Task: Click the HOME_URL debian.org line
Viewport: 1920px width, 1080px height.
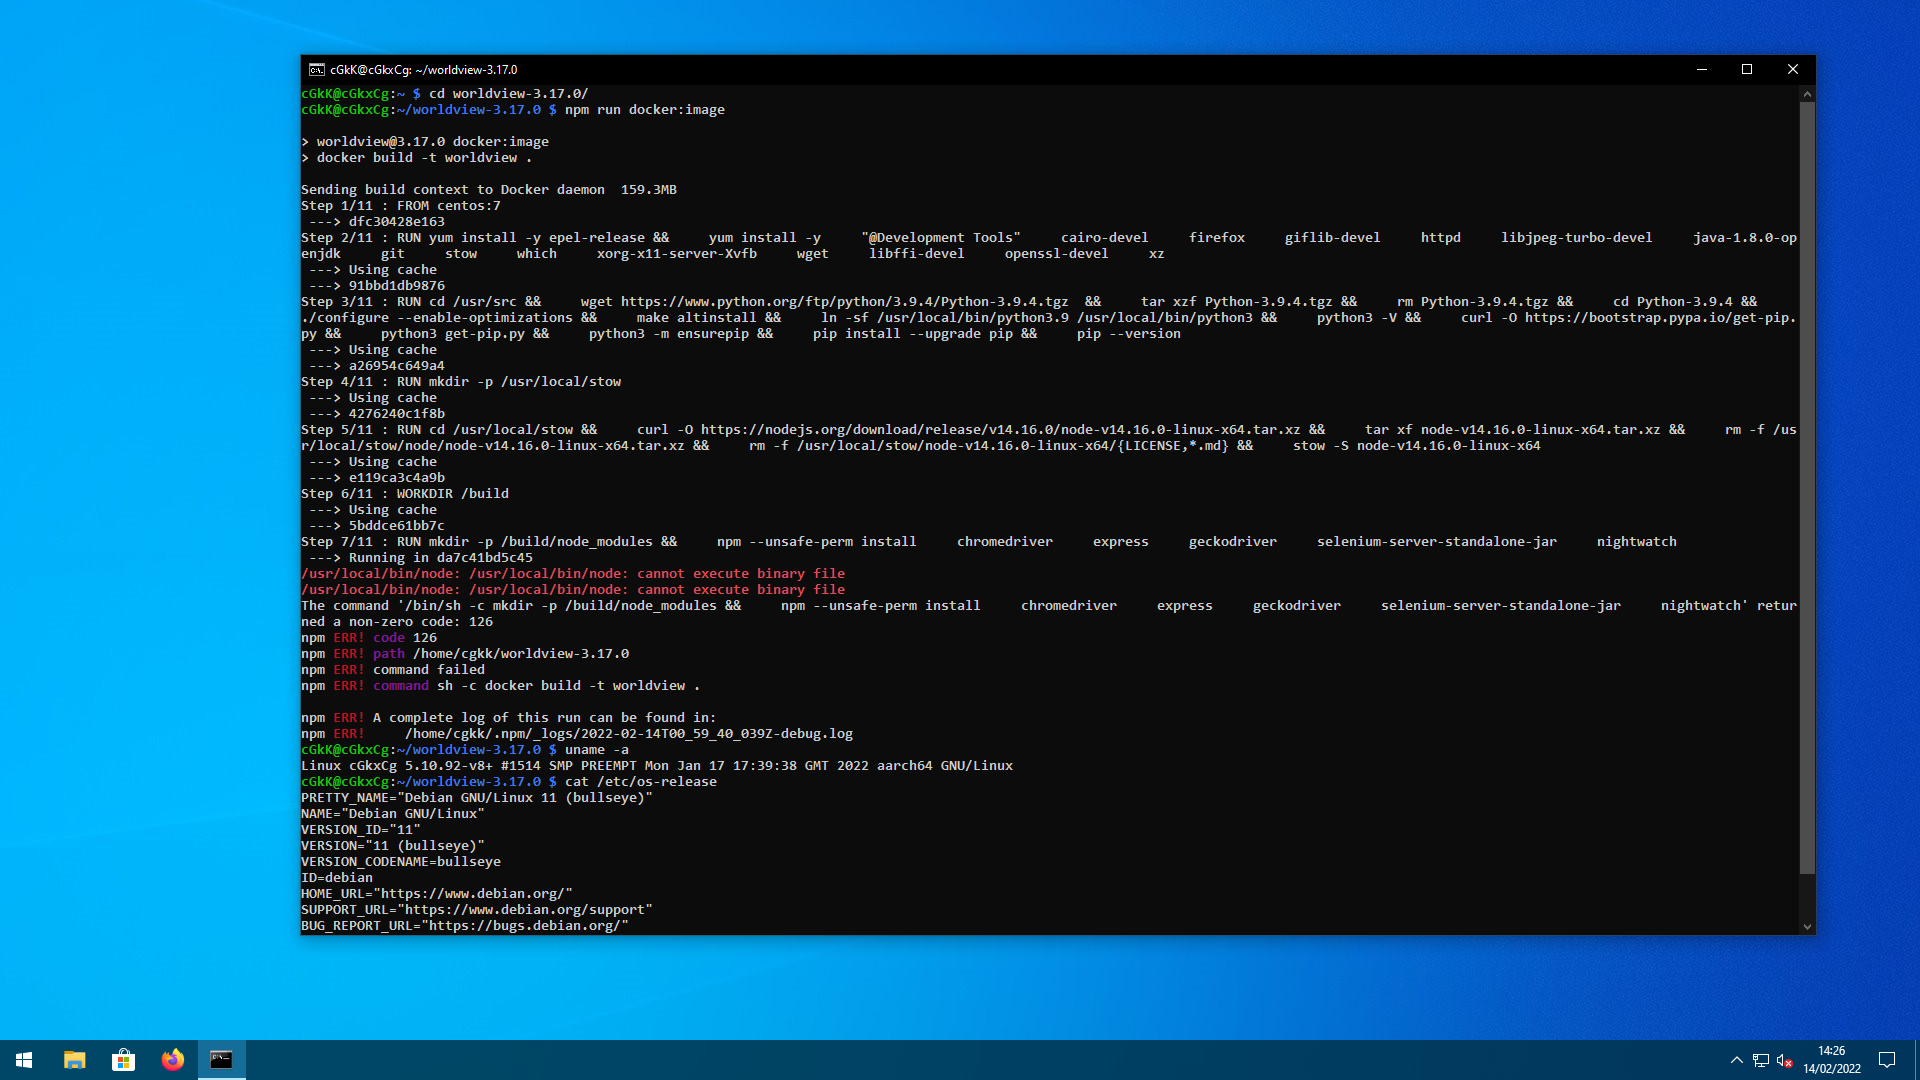Action: (x=437, y=894)
